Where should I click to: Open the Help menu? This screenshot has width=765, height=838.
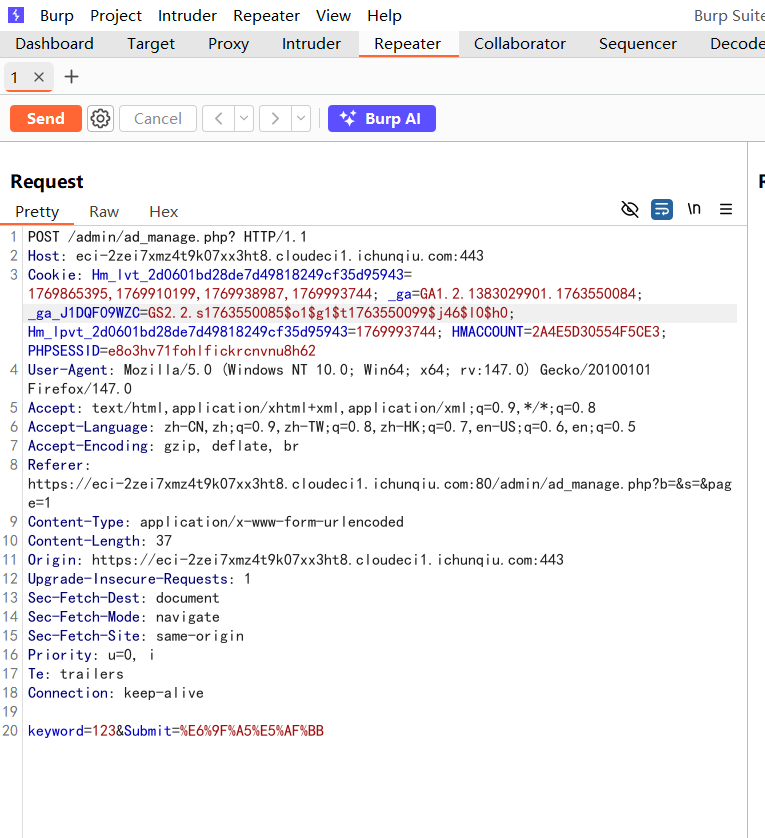pos(384,15)
